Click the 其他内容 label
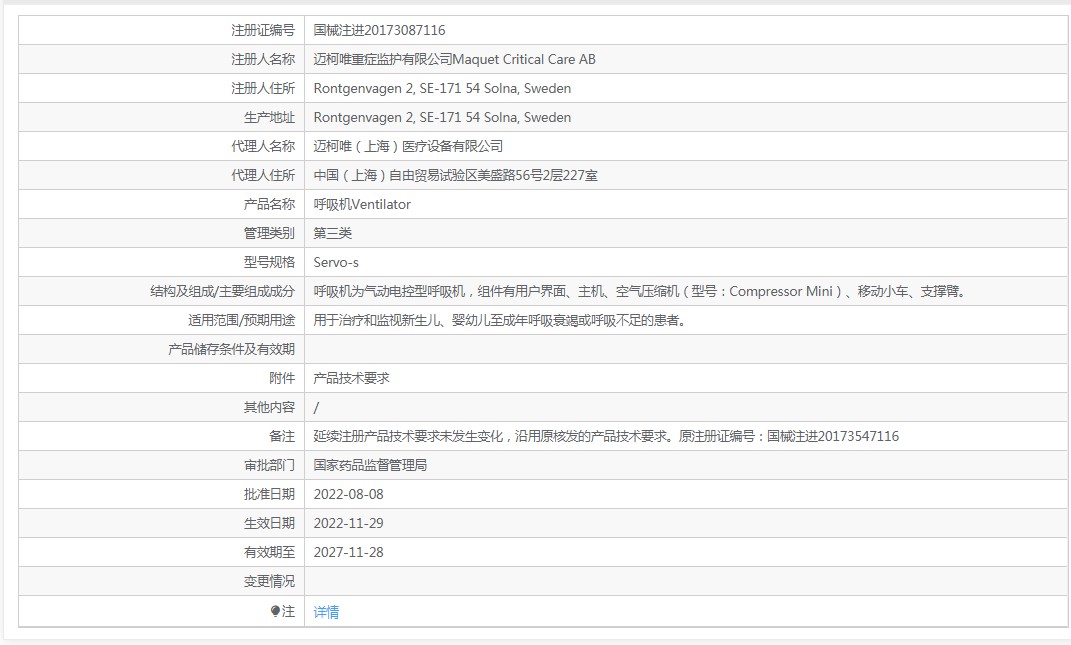Screen dimensions: 1071x645 pyautogui.click(x=269, y=407)
